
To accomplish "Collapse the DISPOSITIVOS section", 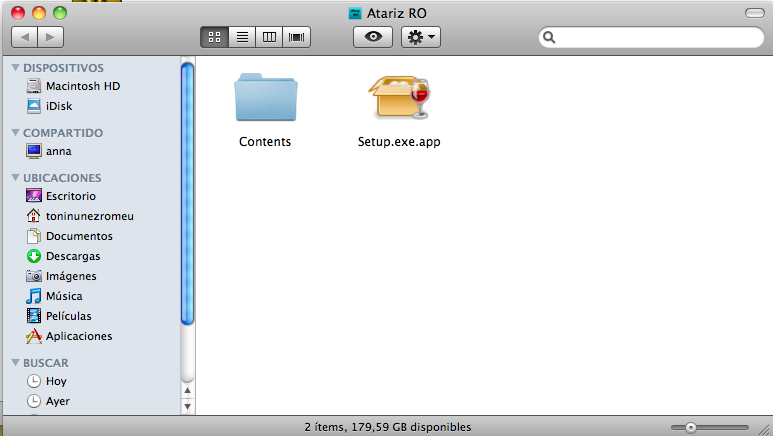I will 15,67.
